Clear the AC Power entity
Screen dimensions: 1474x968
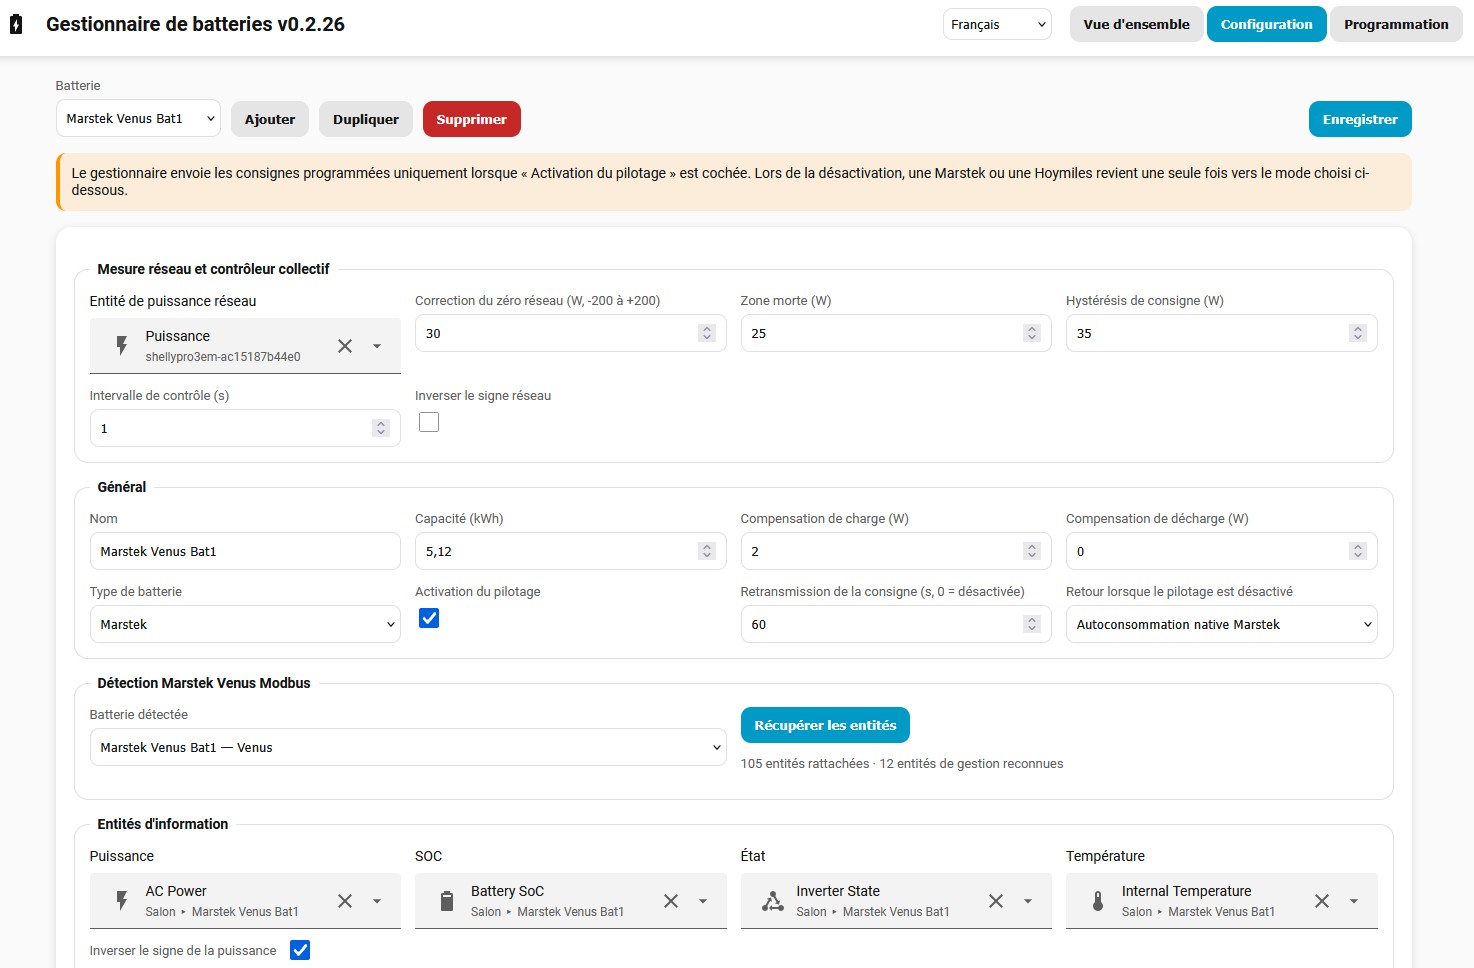click(x=345, y=901)
